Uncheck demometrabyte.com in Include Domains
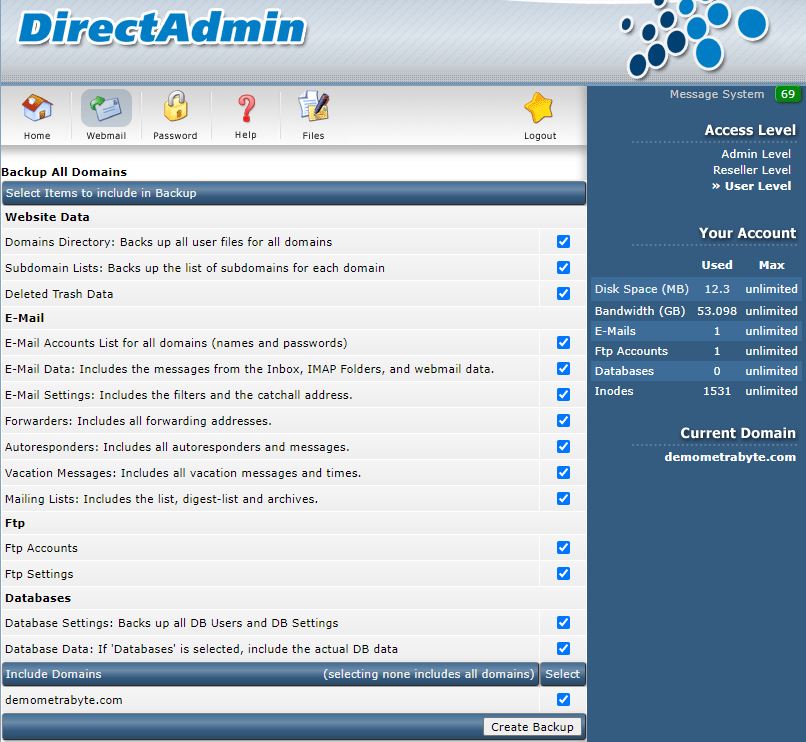Screen dimensions: 806x742 pyautogui.click(x=562, y=700)
